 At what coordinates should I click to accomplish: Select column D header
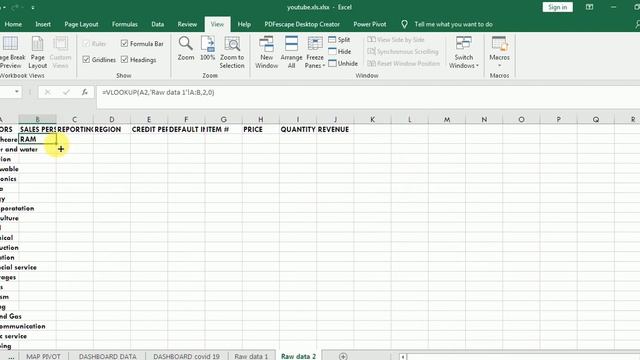coord(111,119)
